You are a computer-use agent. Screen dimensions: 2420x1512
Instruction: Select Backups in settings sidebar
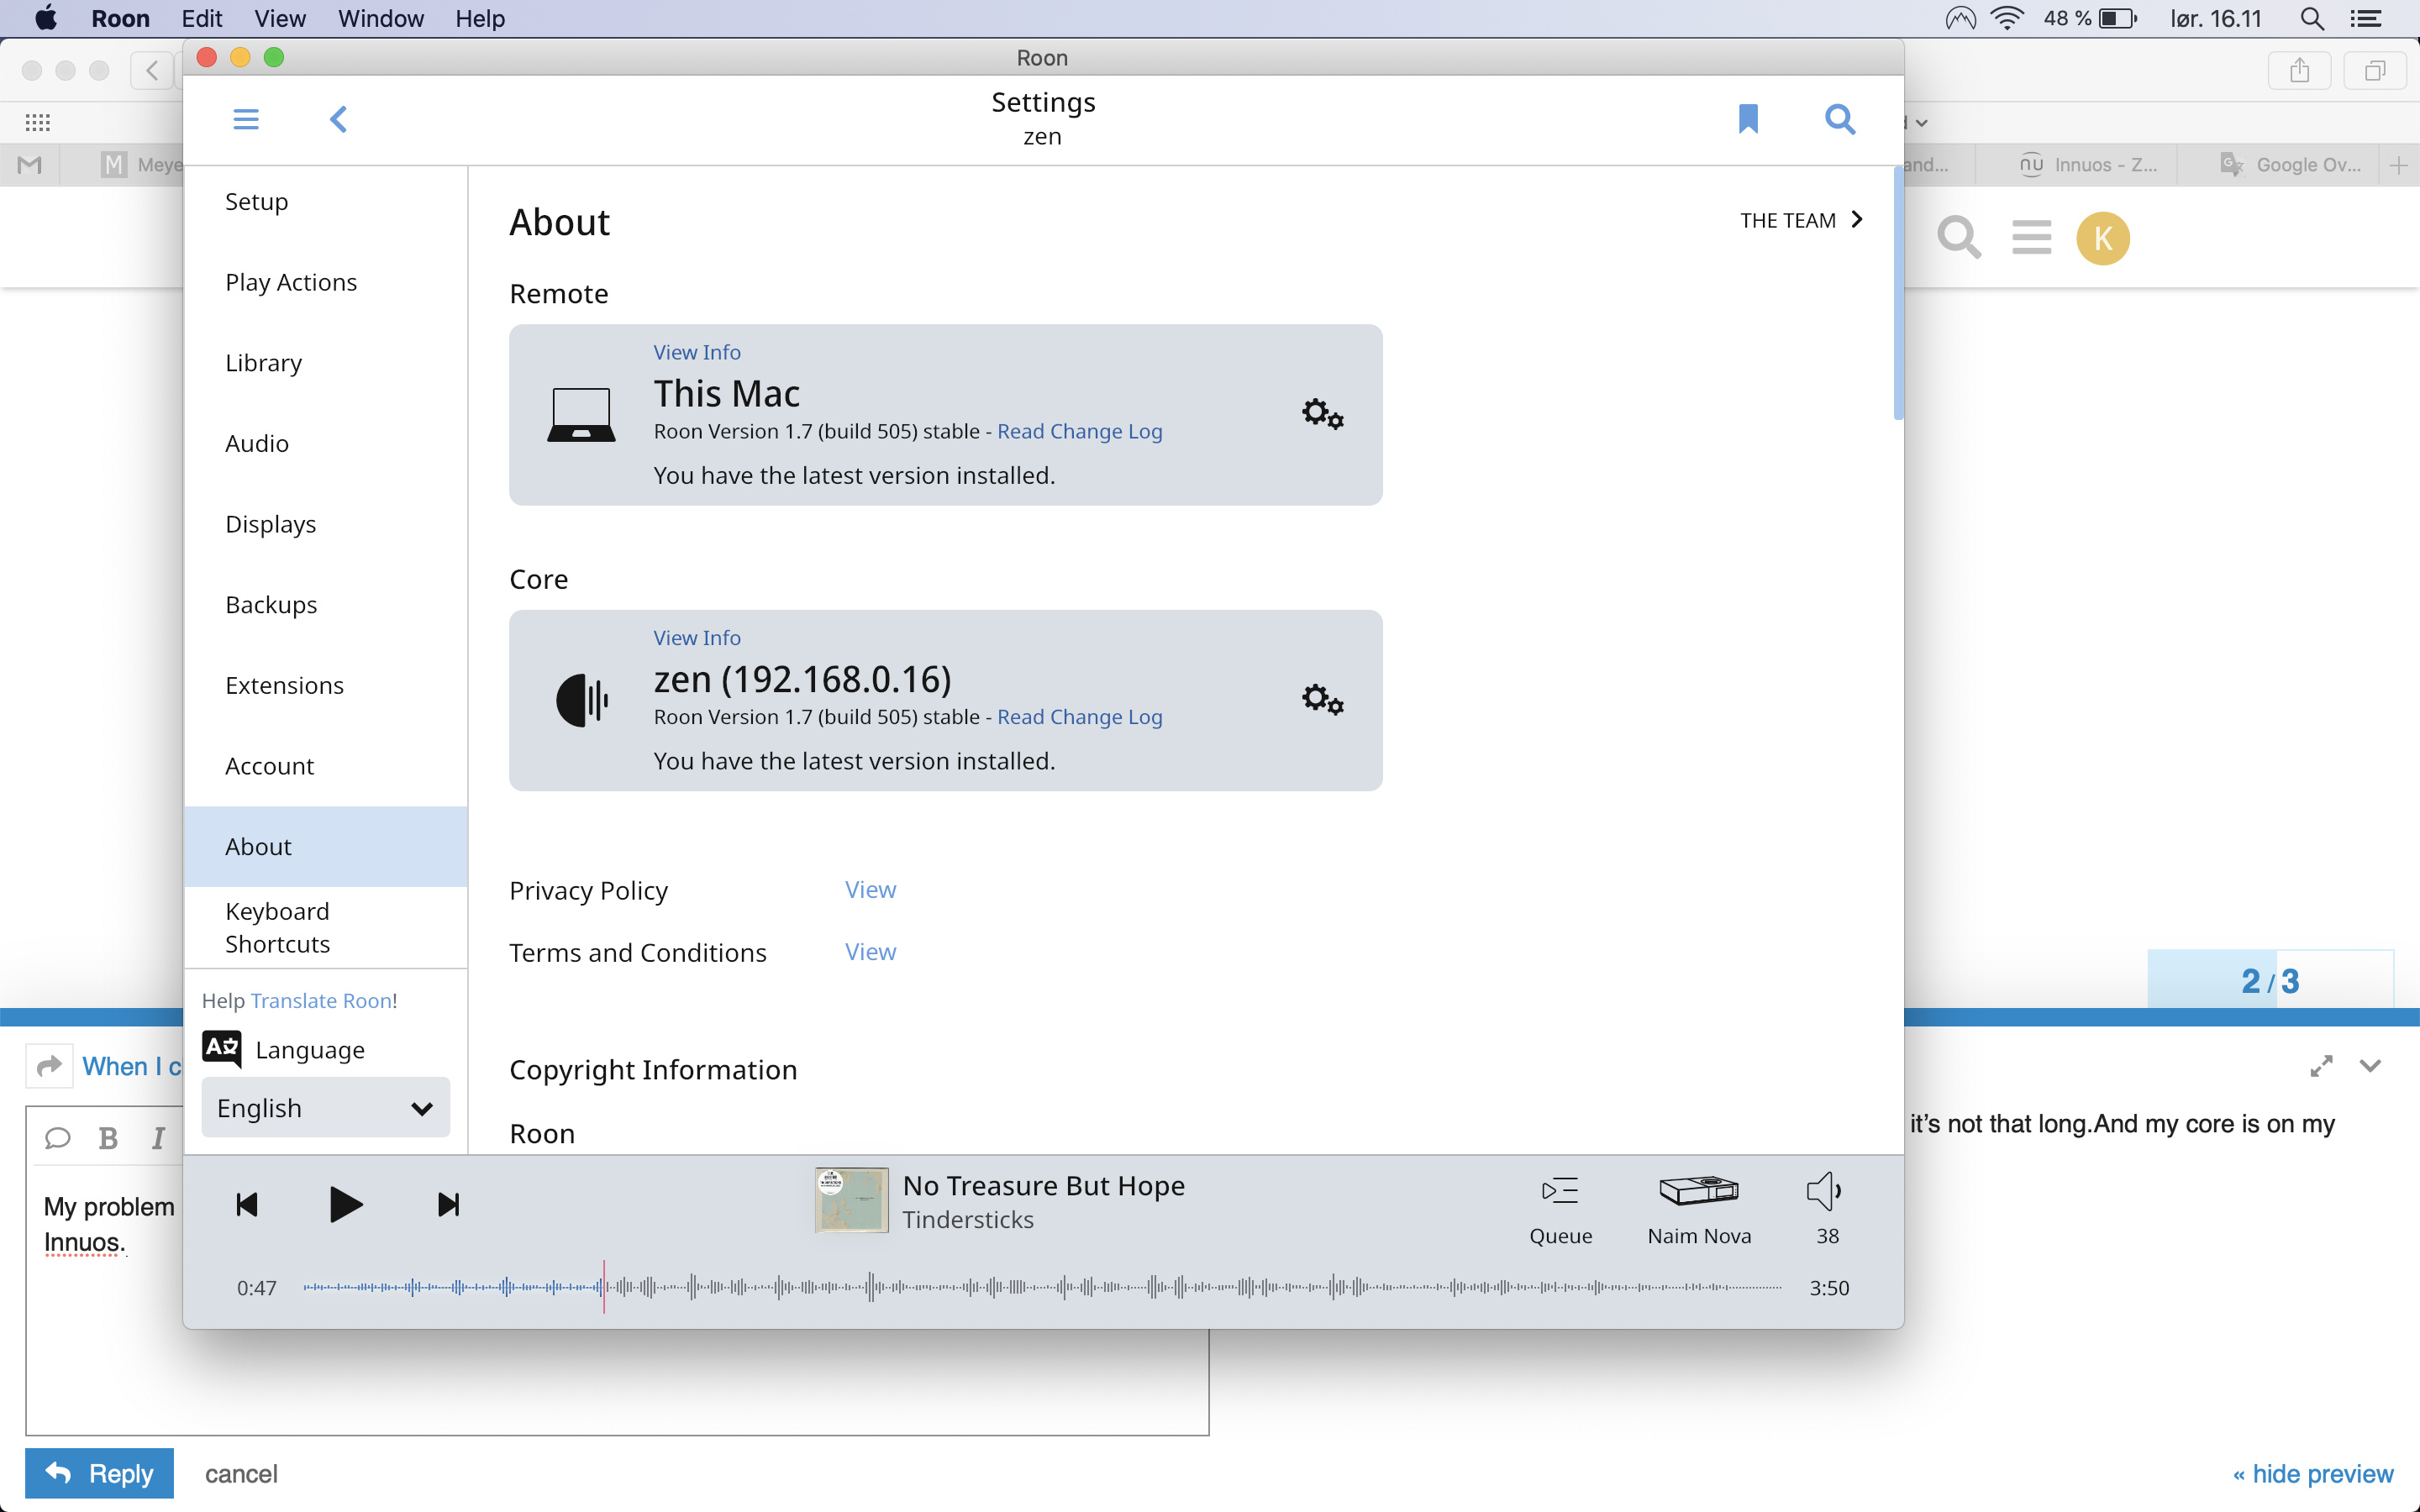326,605
